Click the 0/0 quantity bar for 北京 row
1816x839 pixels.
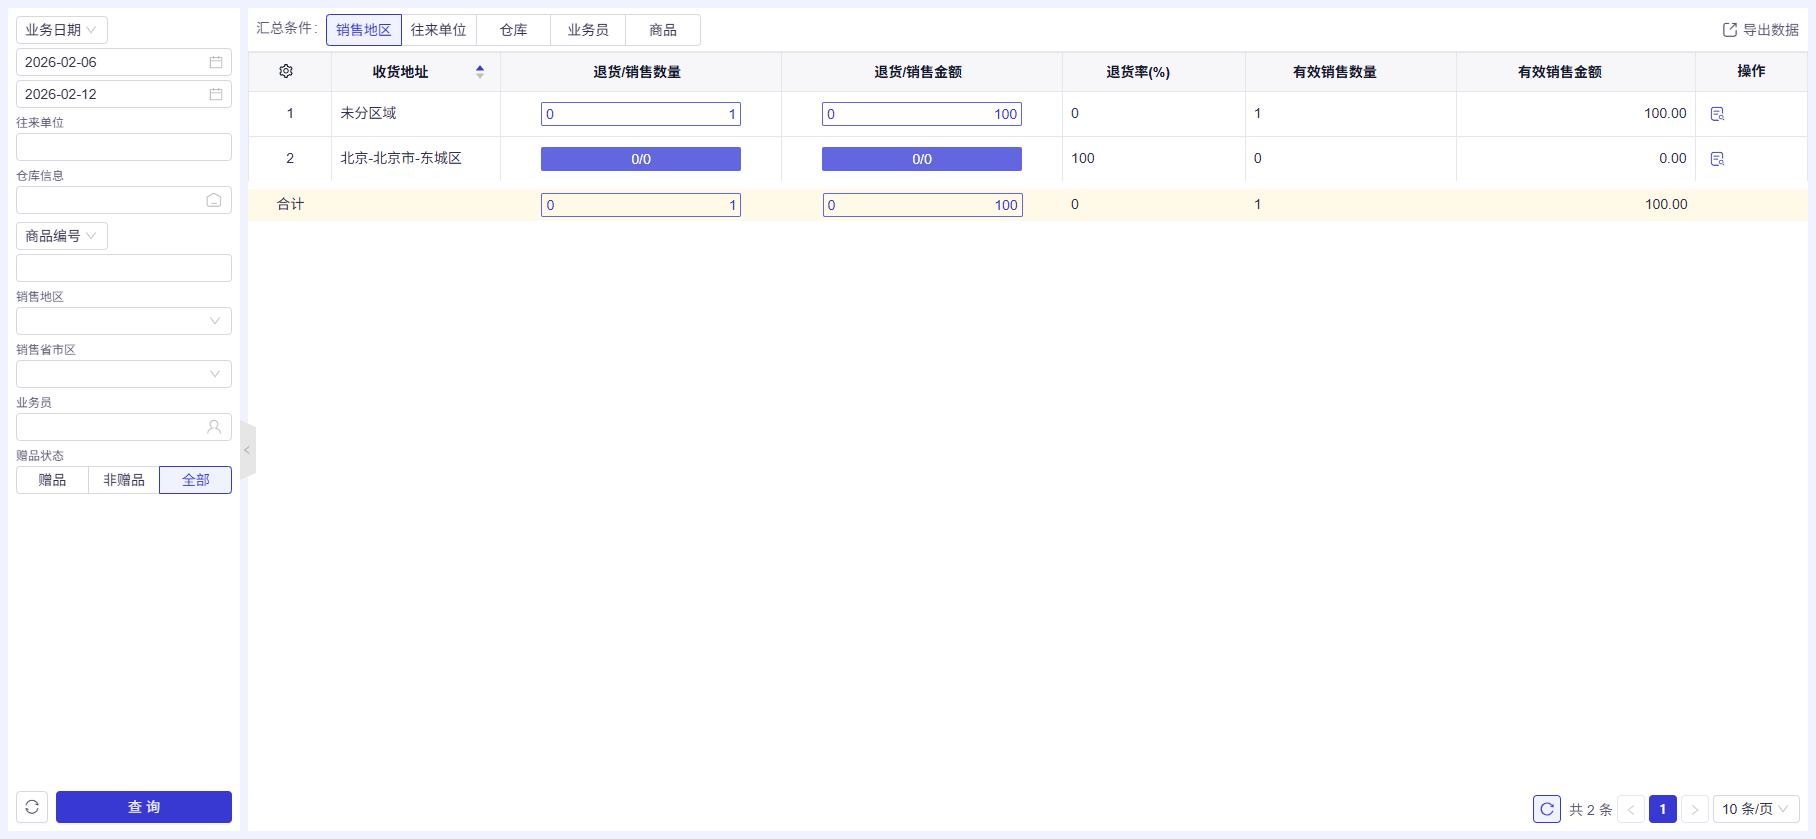[x=641, y=159]
